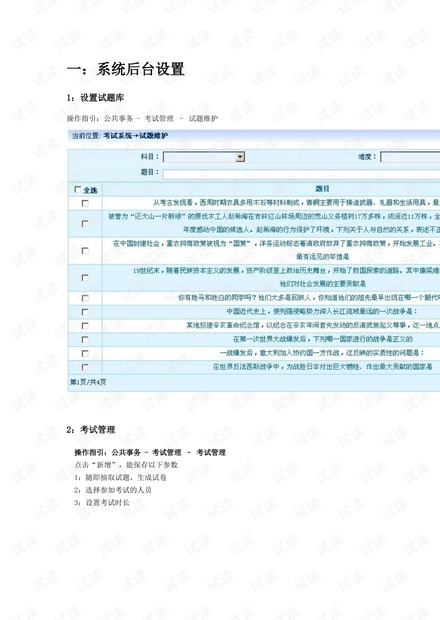
Task: Click the heading 一：系统后台设置
Action: (x=126, y=69)
